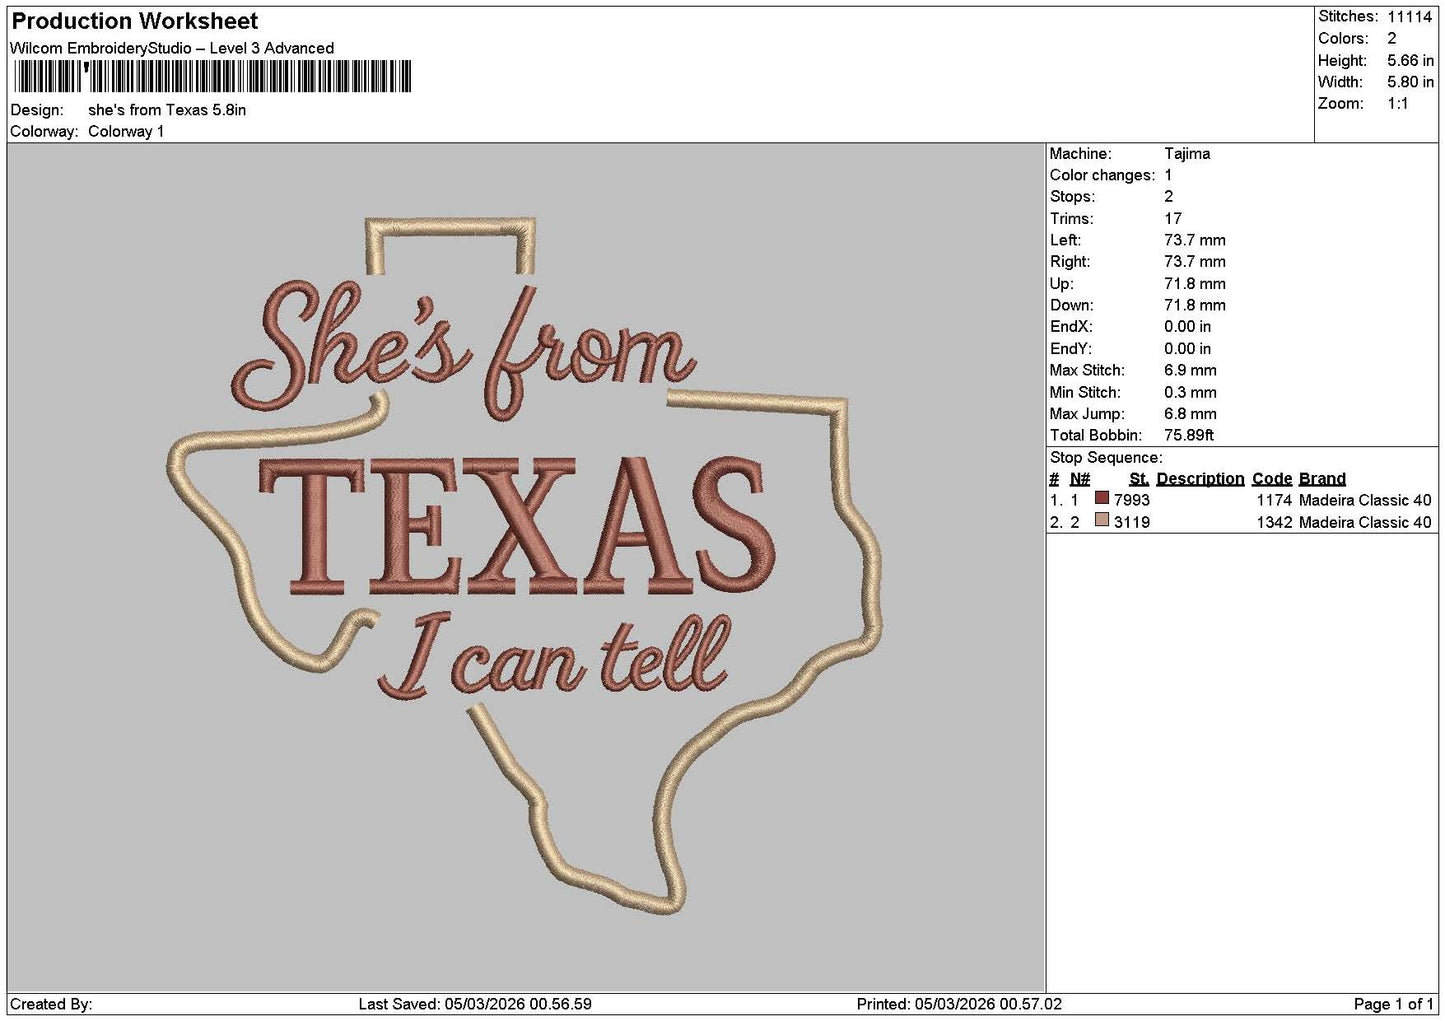Image resolution: width=1445 pixels, height=1021 pixels.
Task: Click the Page 1 of 1 indicator
Action: [1393, 1004]
